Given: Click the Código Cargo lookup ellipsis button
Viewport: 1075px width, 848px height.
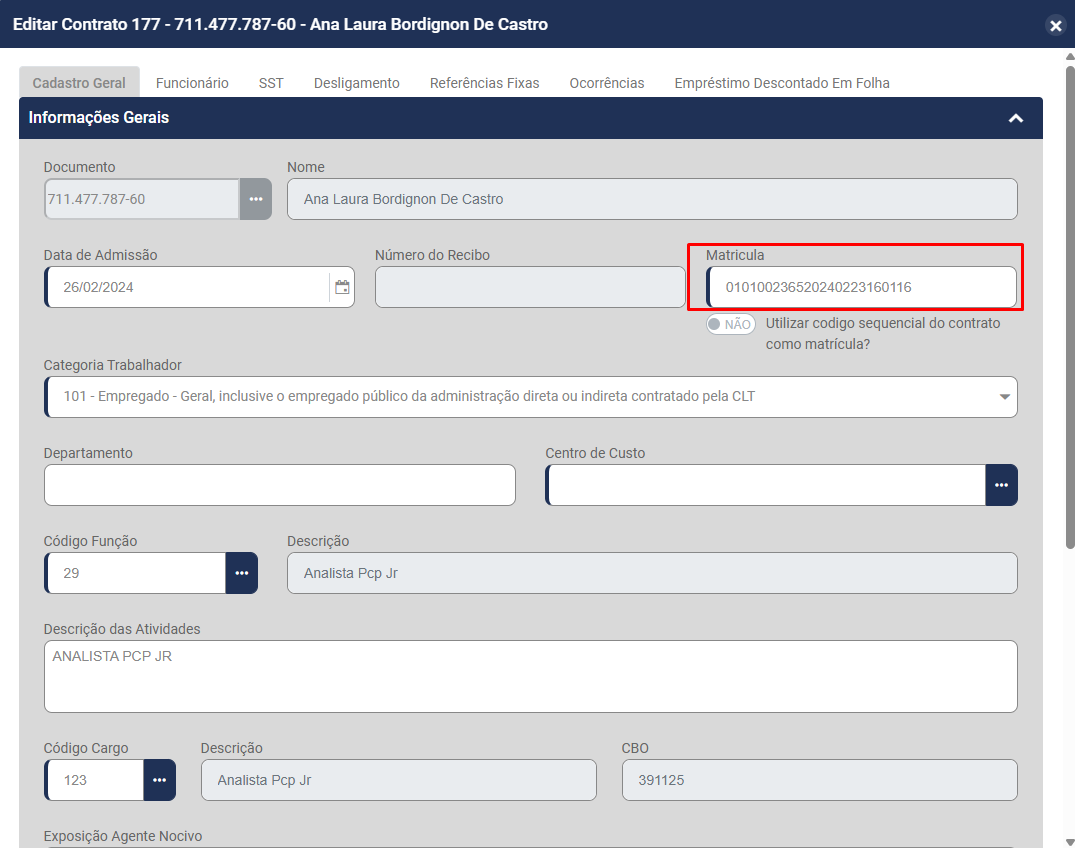Looking at the screenshot, I should click(x=159, y=780).
